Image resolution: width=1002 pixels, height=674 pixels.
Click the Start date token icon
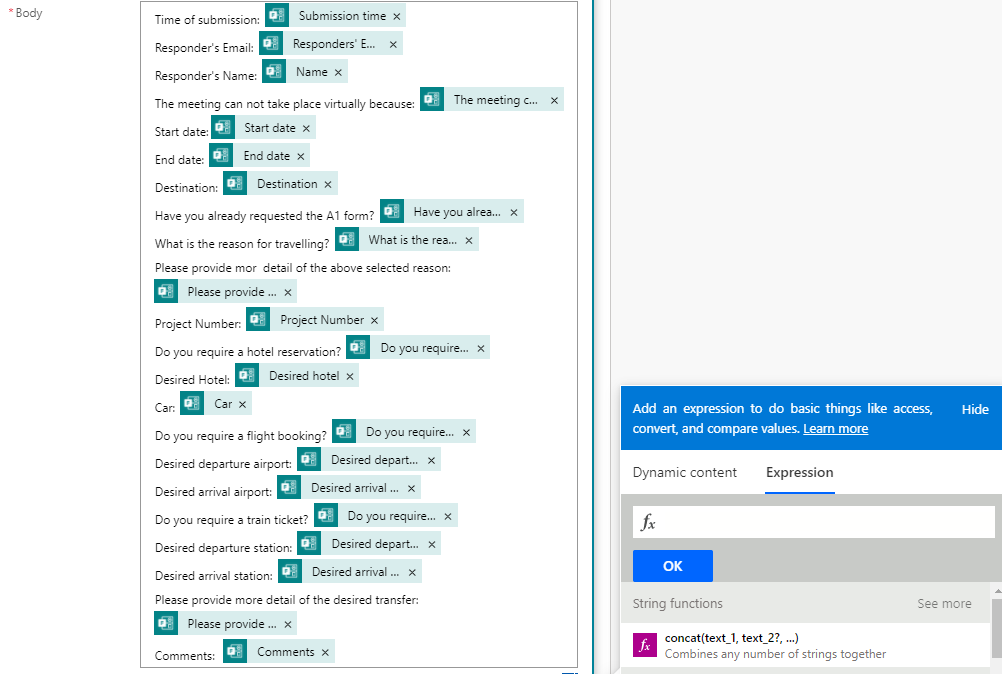click(x=221, y=127)
